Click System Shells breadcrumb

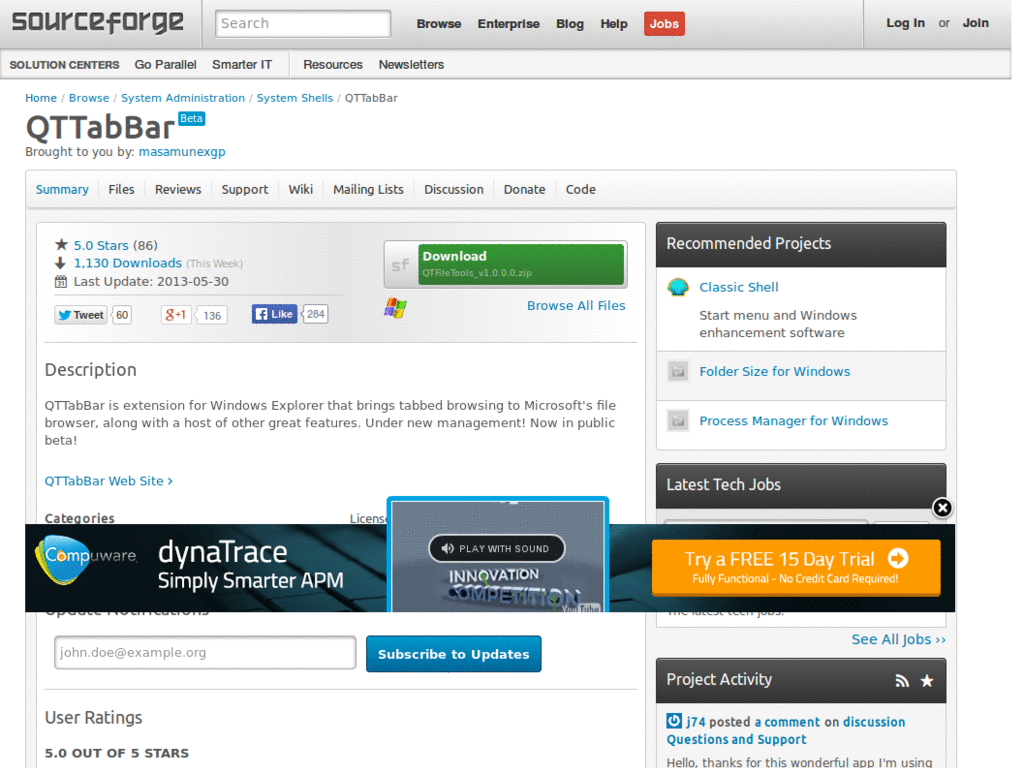(x=295, y=98)
